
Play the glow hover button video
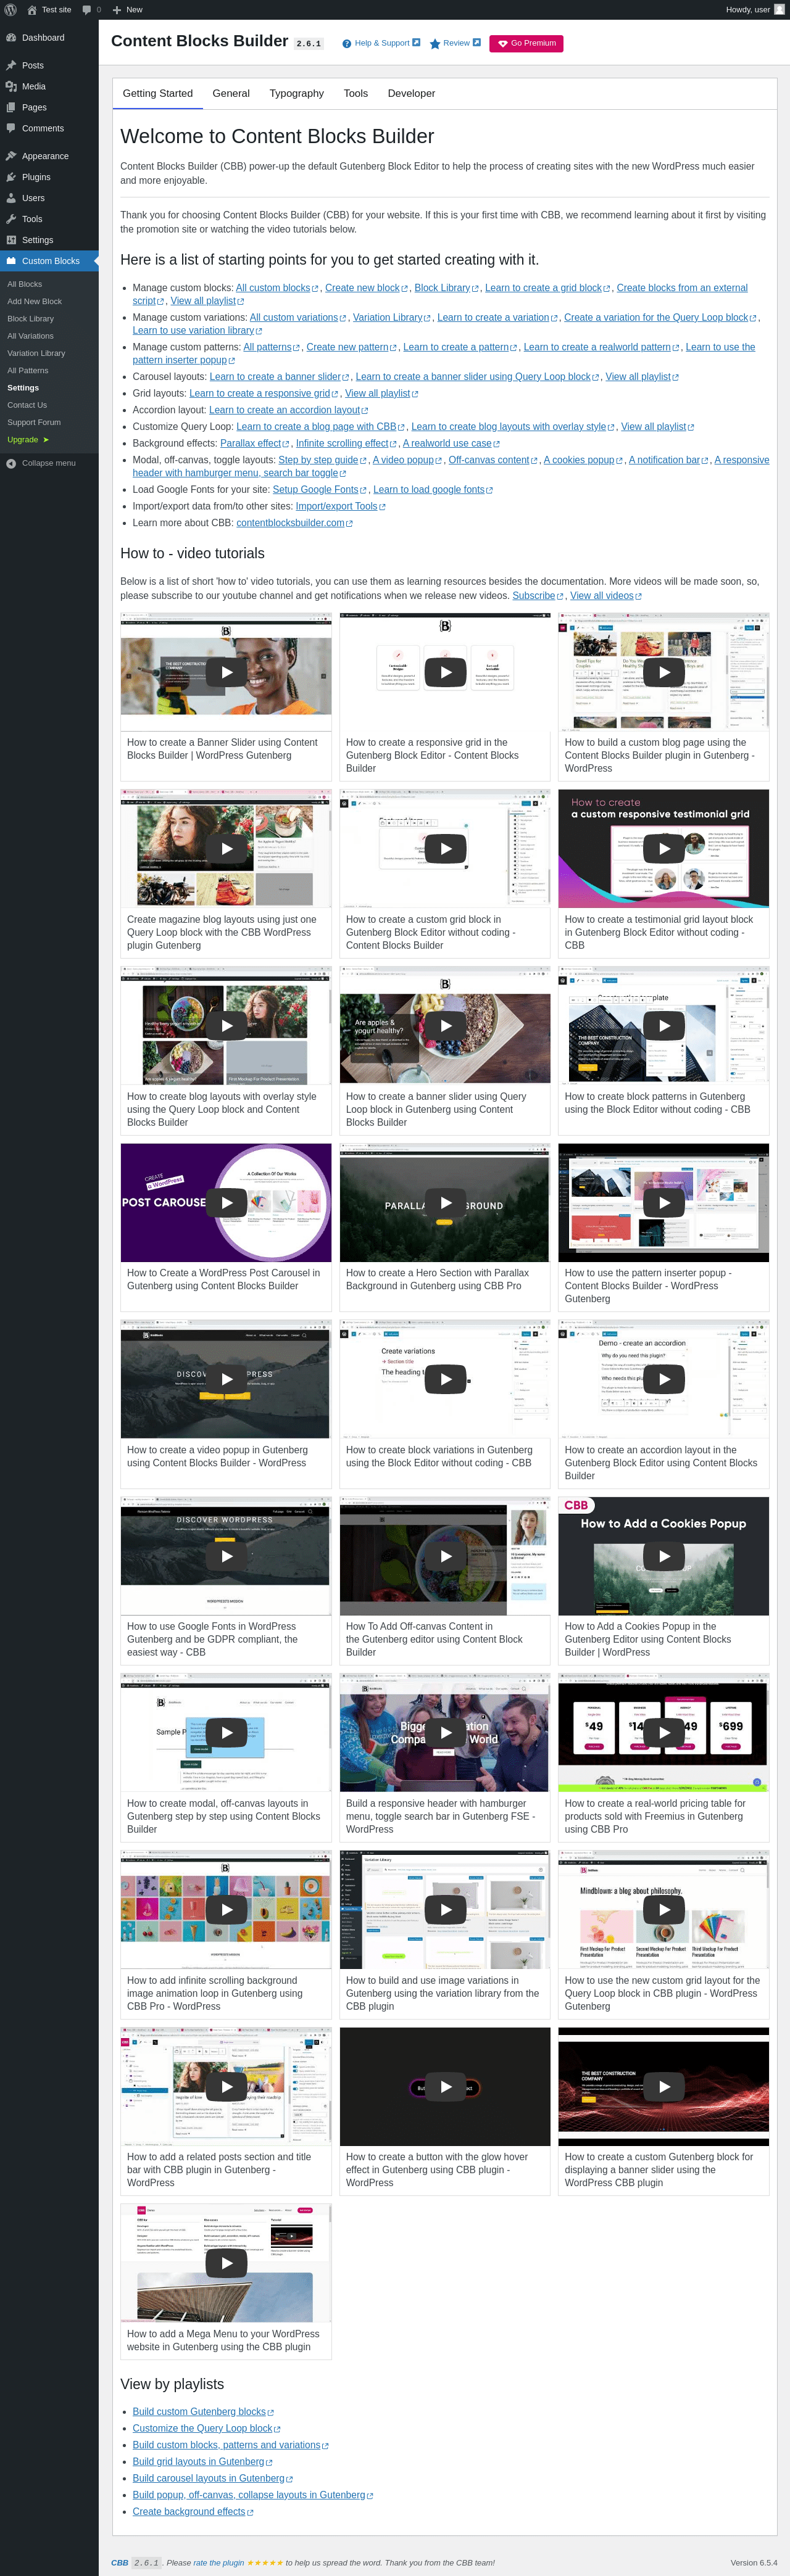click(x=445, y=2087)
